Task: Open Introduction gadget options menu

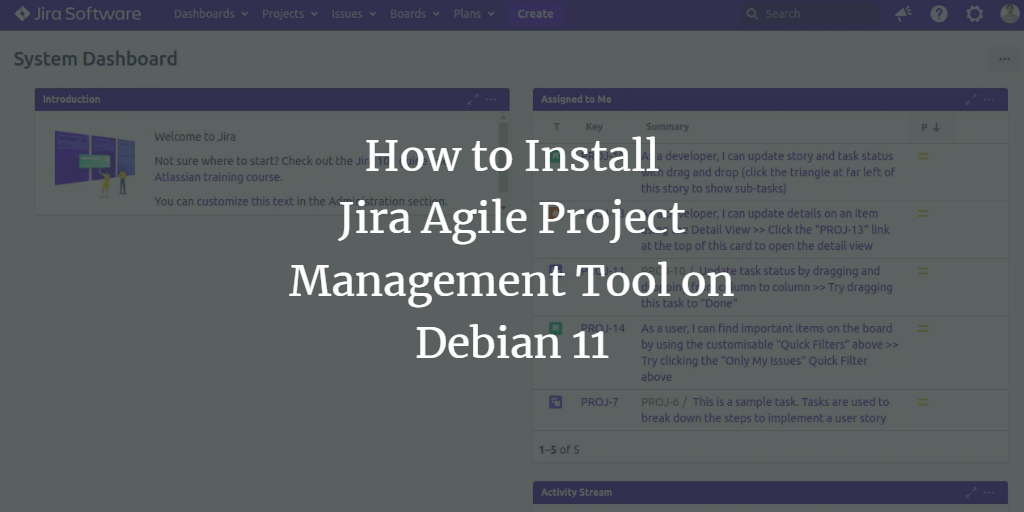Action: [491, 100]
